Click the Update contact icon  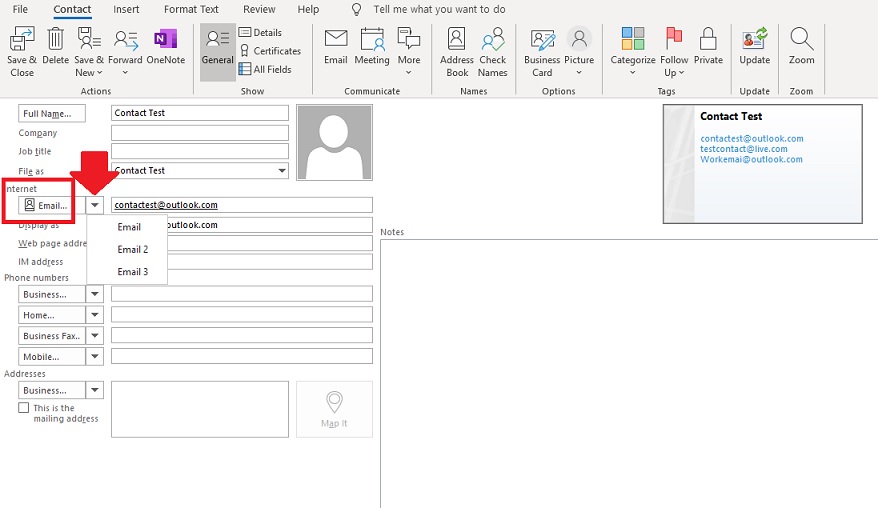click(754, 38)
